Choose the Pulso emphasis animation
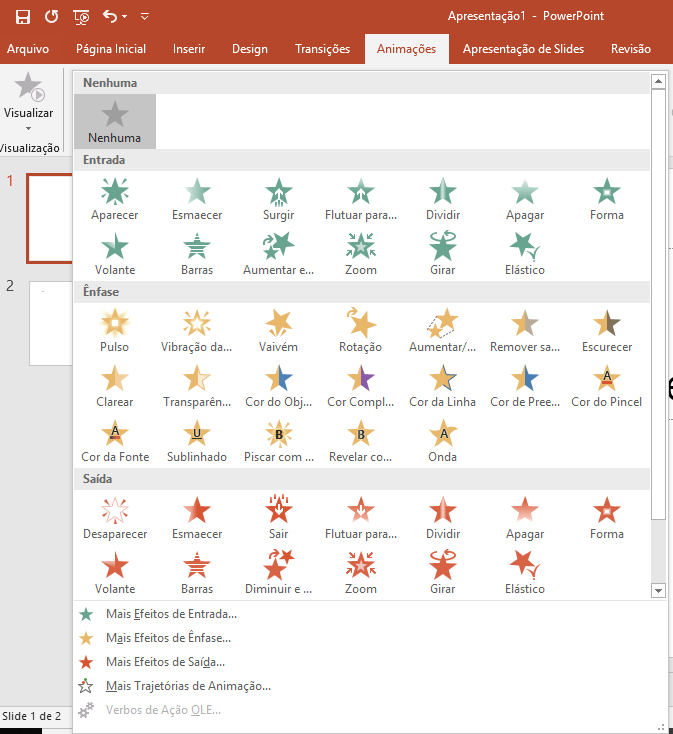This screenshot has width=673, height=734. point(115,331)
